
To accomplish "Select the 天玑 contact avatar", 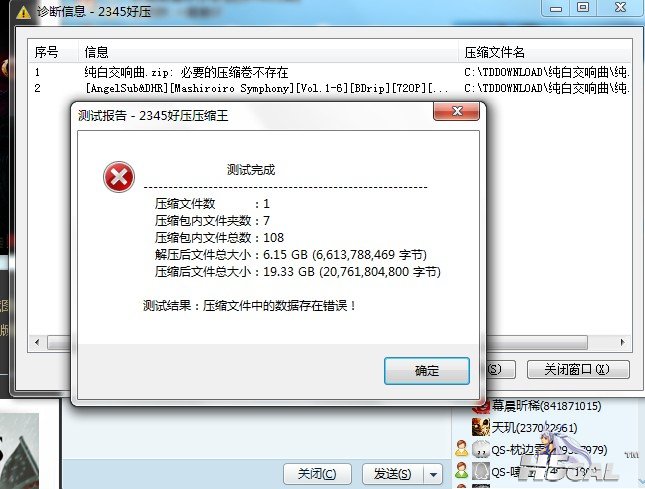I will 480,427.
